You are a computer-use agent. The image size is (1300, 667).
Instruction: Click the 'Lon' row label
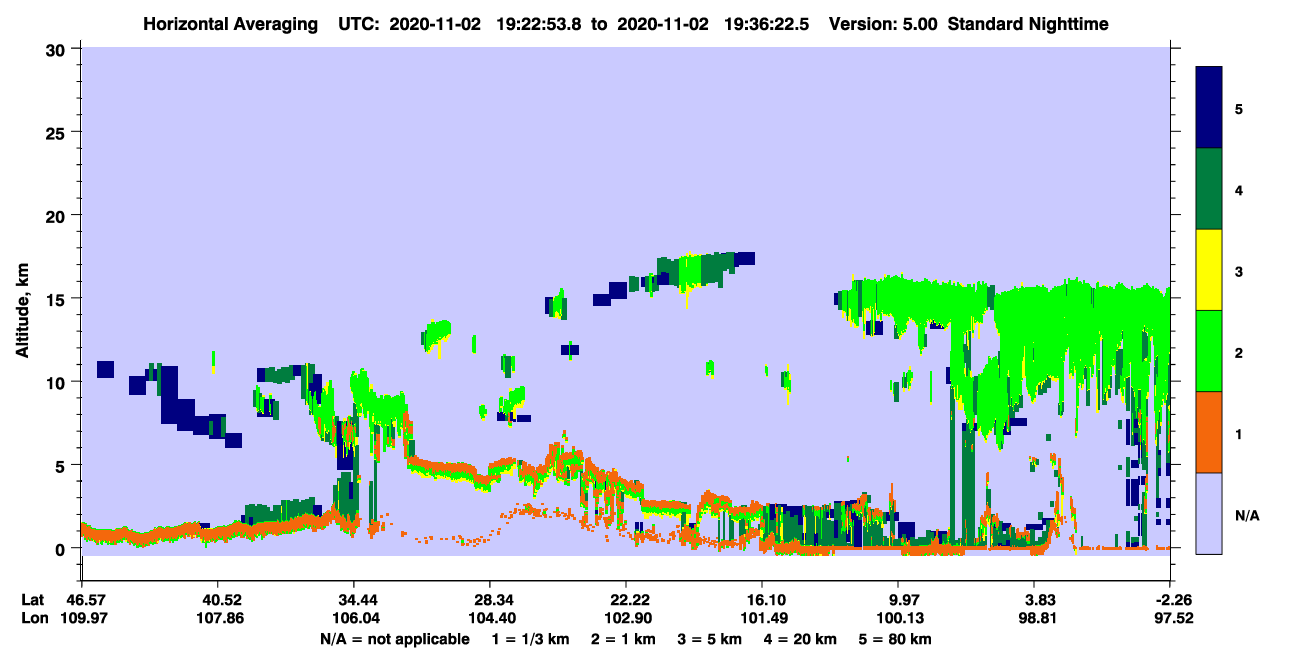point(33,618)
